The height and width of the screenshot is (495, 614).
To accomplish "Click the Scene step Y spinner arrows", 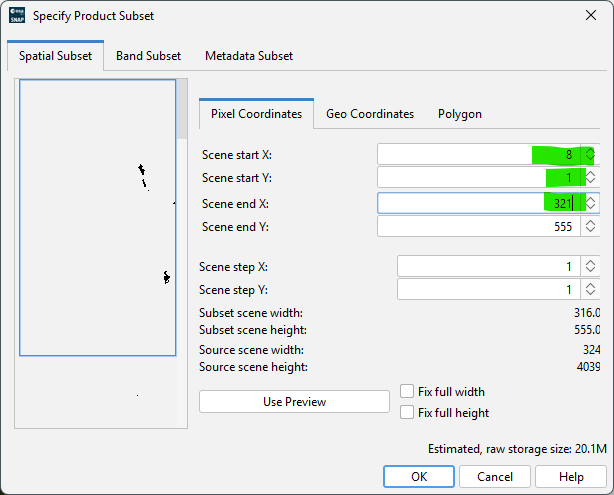I will coord(590,289).
